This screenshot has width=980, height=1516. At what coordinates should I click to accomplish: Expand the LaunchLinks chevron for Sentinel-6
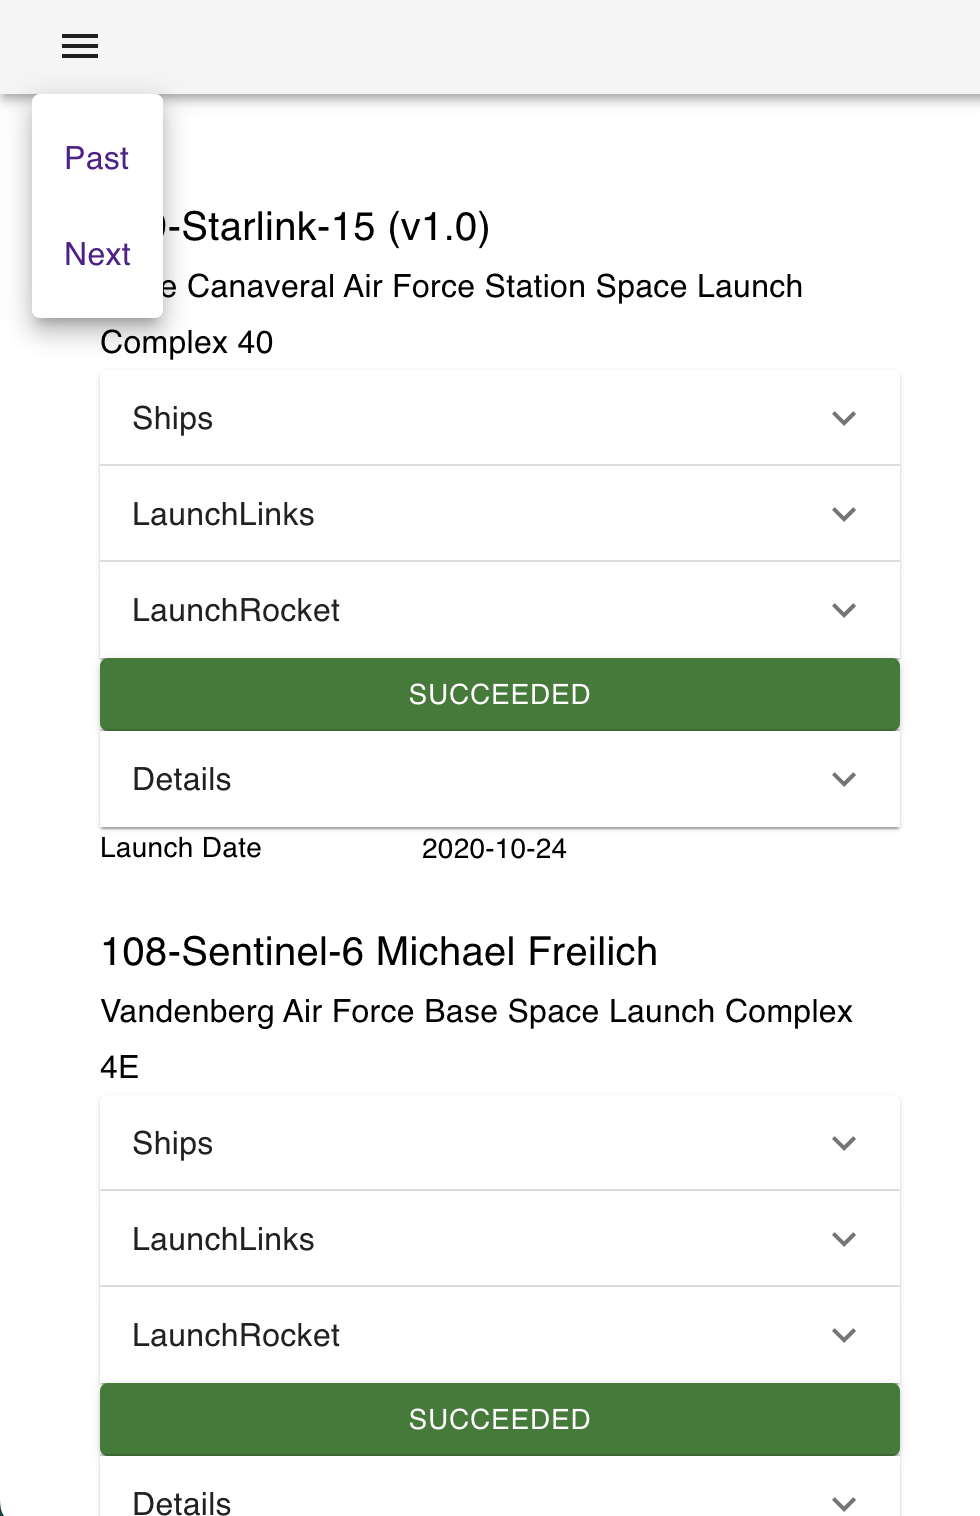click(843, 1238)
